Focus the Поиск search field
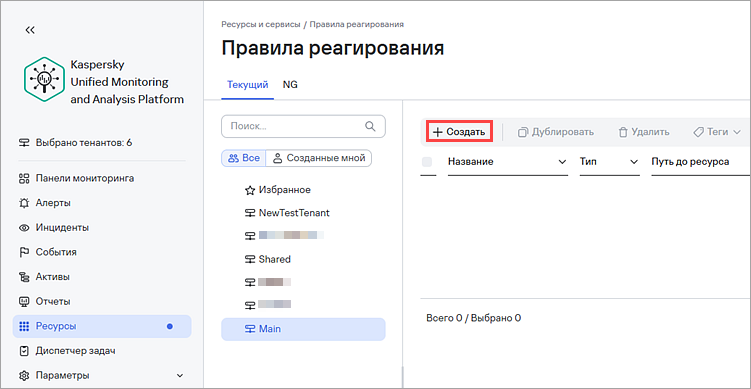Screen dimensions: 751x389 [x=303, y=126]
